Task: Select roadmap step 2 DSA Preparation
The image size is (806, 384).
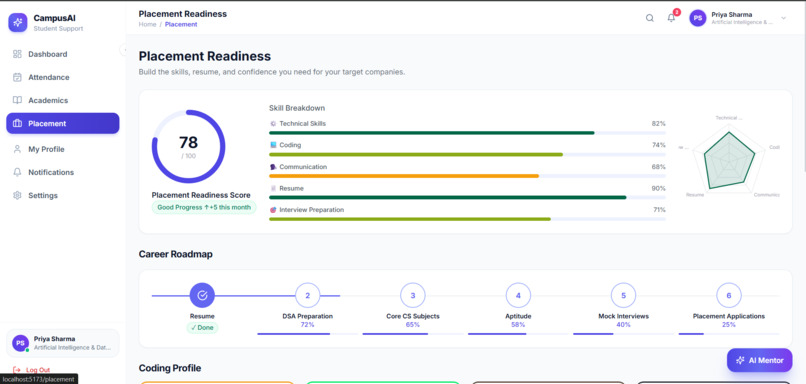Action: click(x=307, y=295)
